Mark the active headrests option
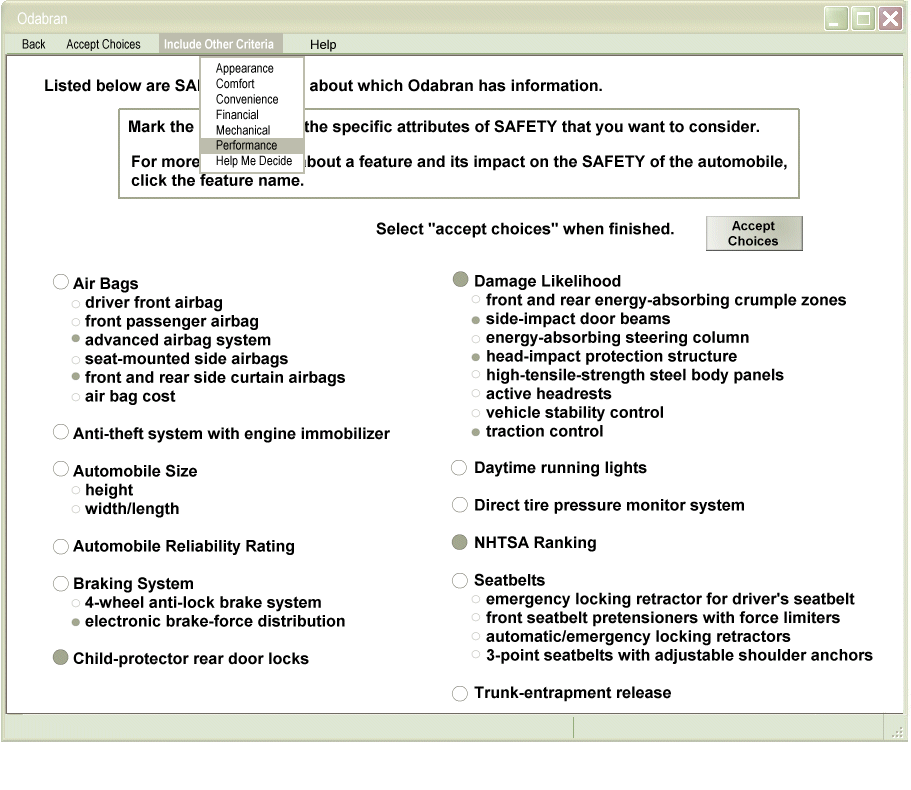The image size is (911, 790). (476, 394)
